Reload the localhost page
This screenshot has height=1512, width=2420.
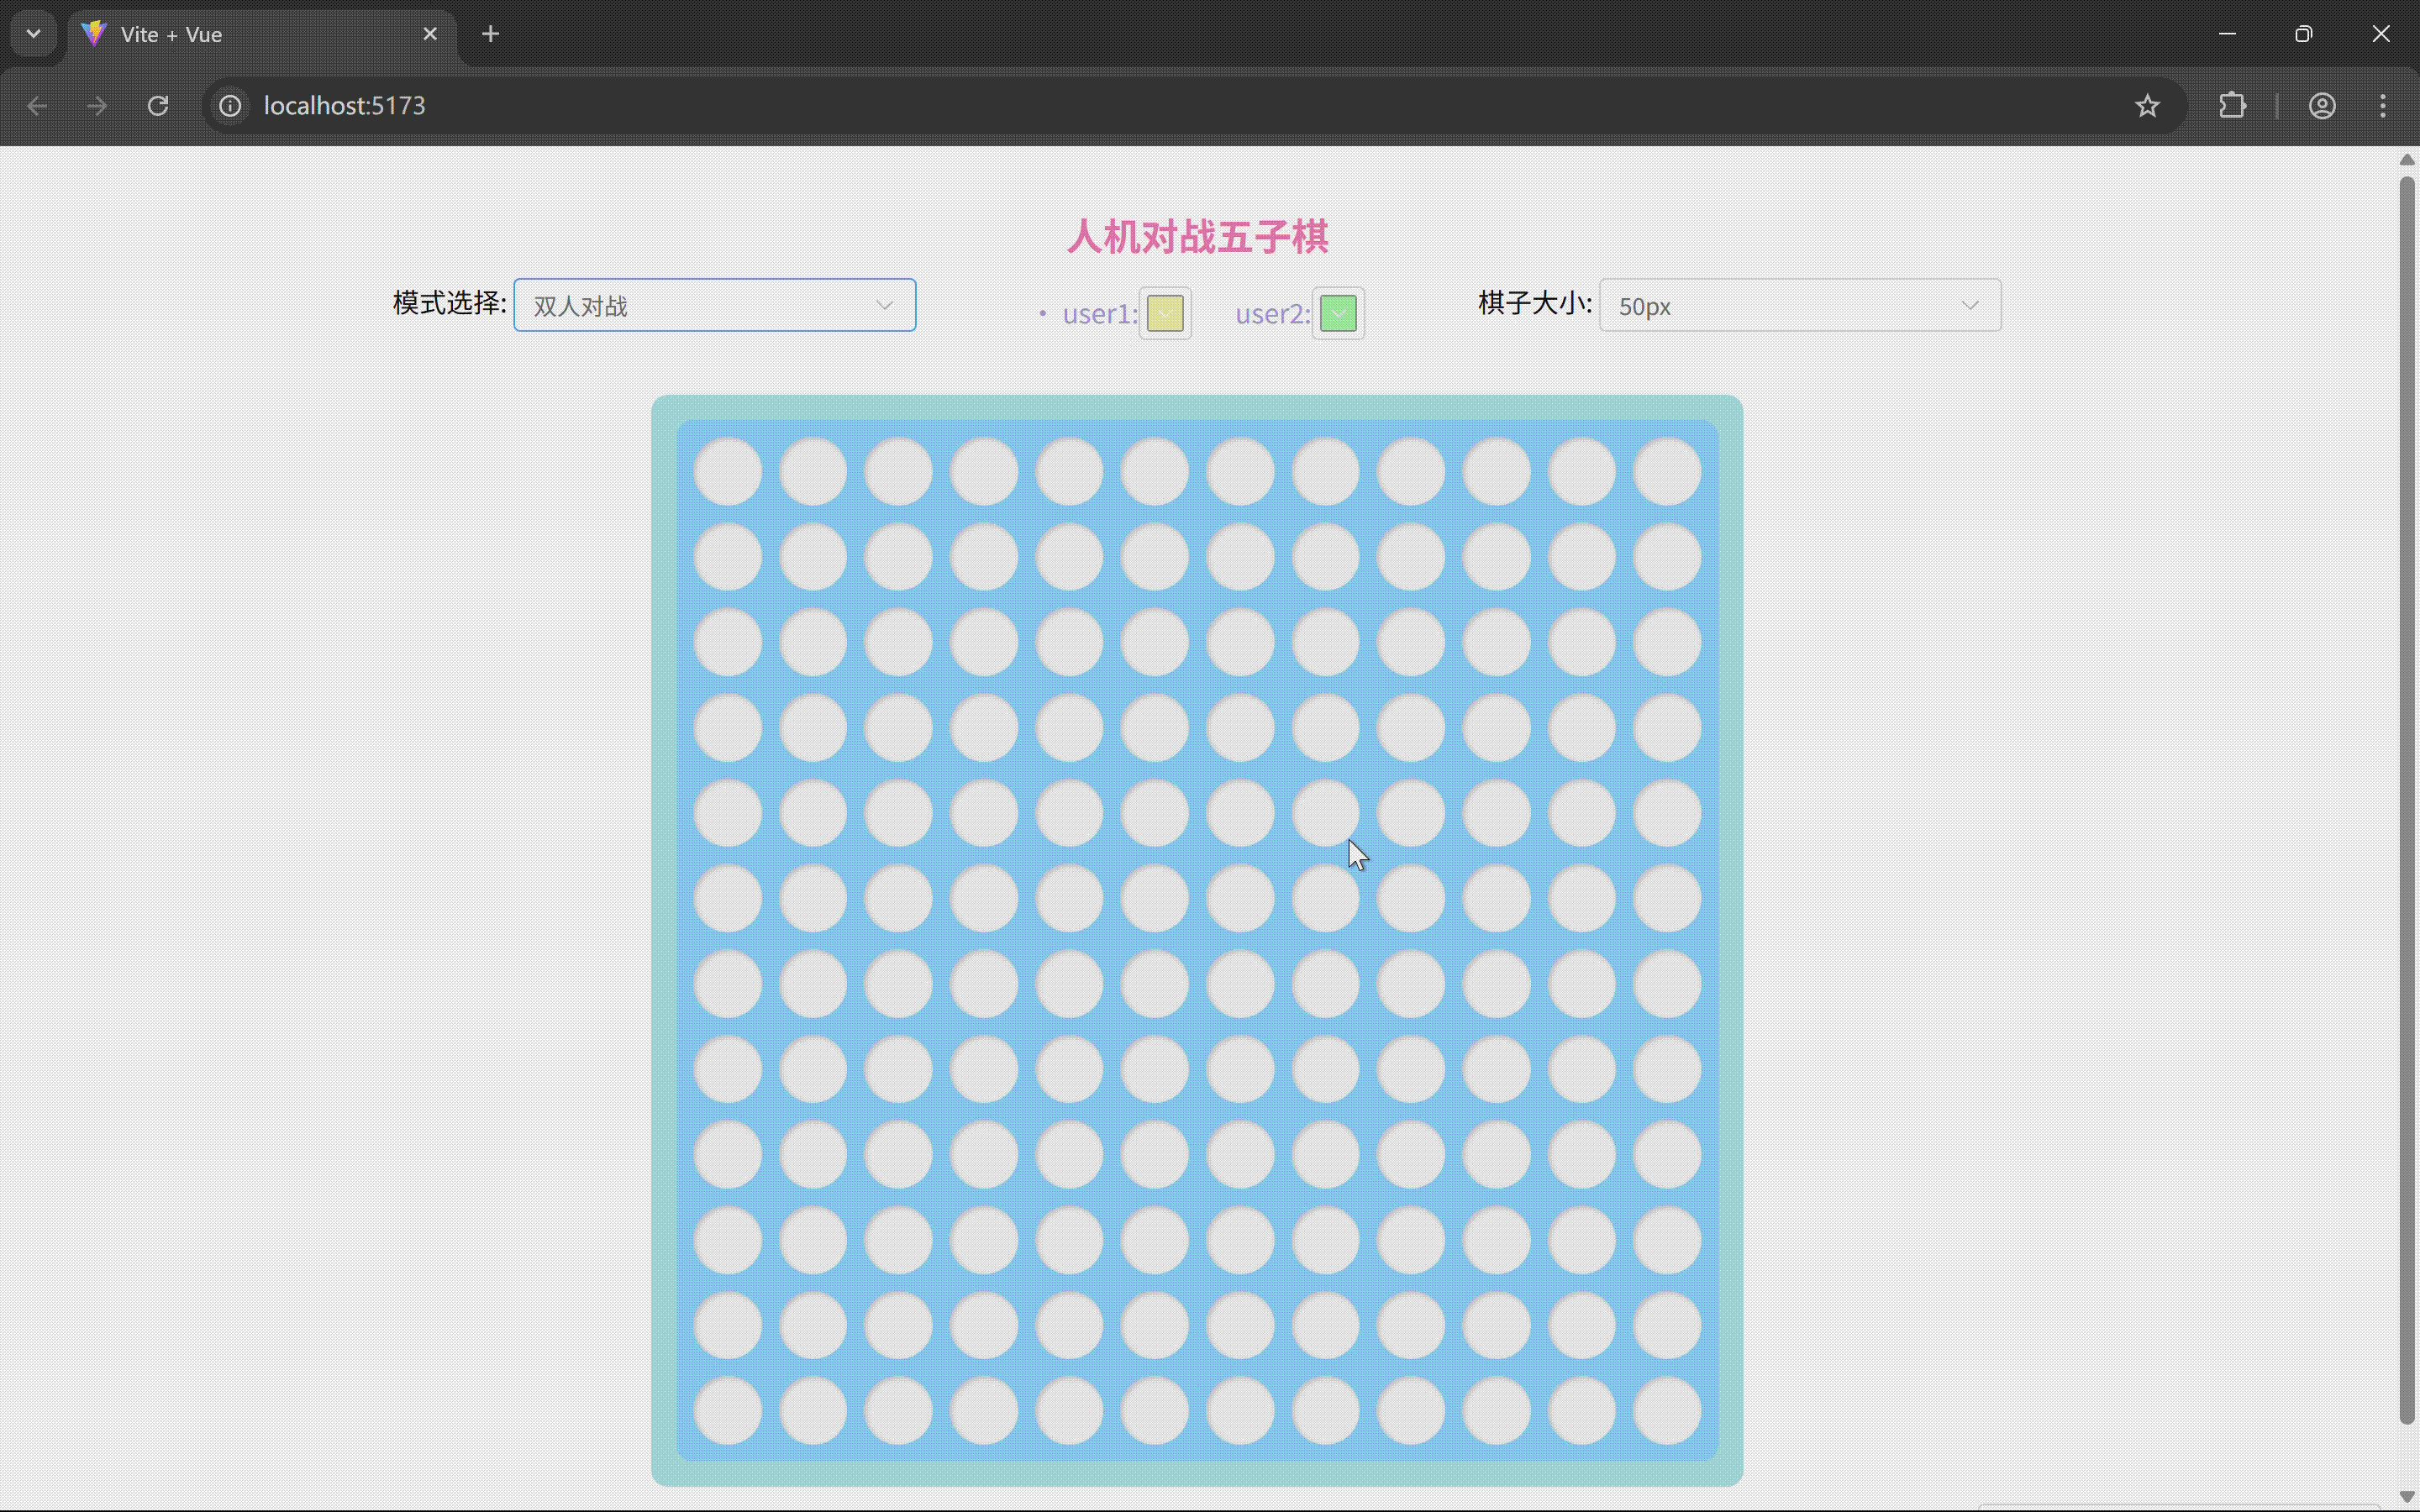coord(158,105)
